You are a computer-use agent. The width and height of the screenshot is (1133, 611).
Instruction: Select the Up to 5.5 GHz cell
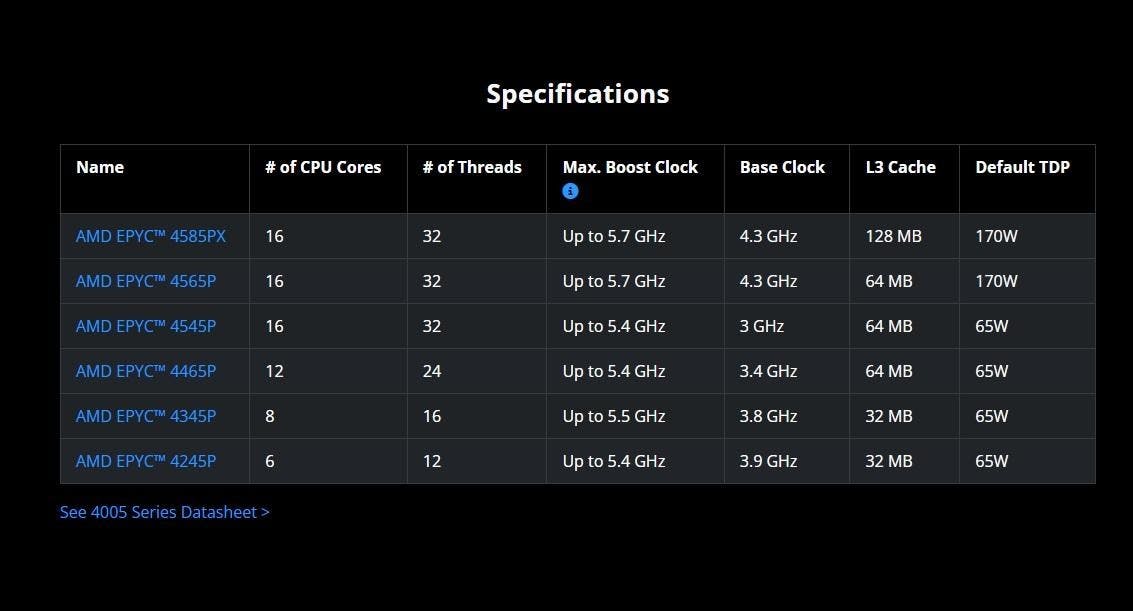pos(613,416)
